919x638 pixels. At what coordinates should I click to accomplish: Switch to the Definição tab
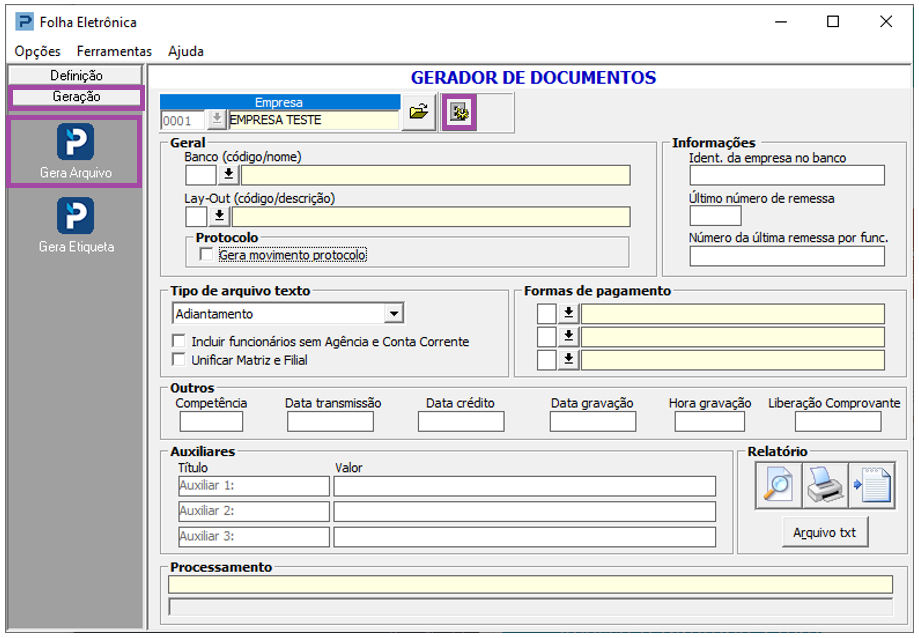pyautogui.click(x=76, y=76)
